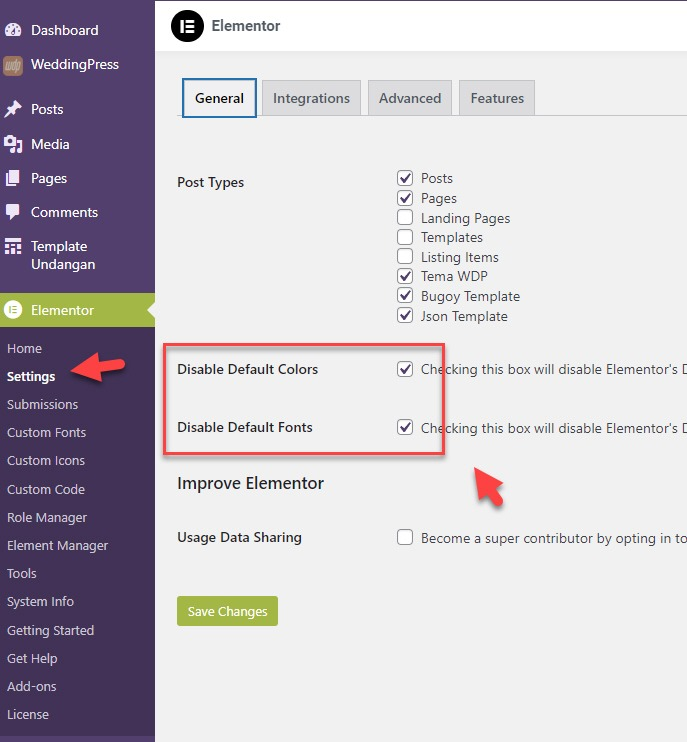The height and width of the screenshot is (742, 687).
Task: Open Get Help submenu link
Action: 32,658
